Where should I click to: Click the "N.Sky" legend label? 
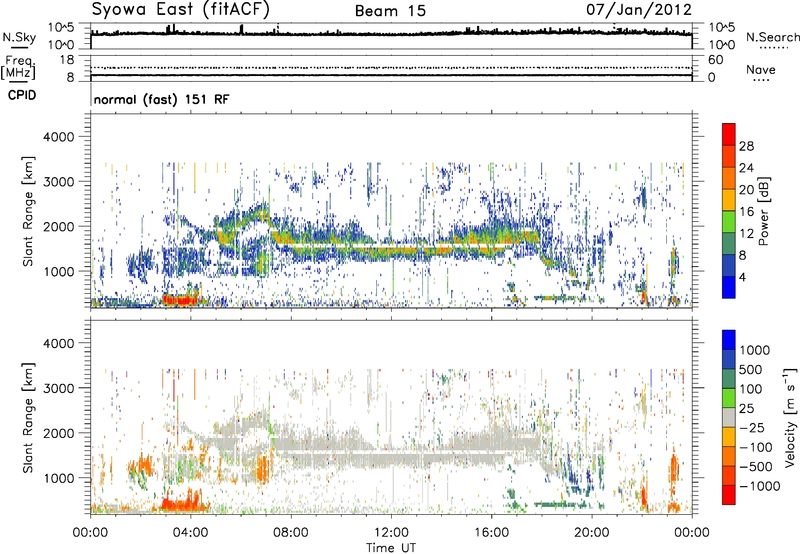(x=19, y=37)
